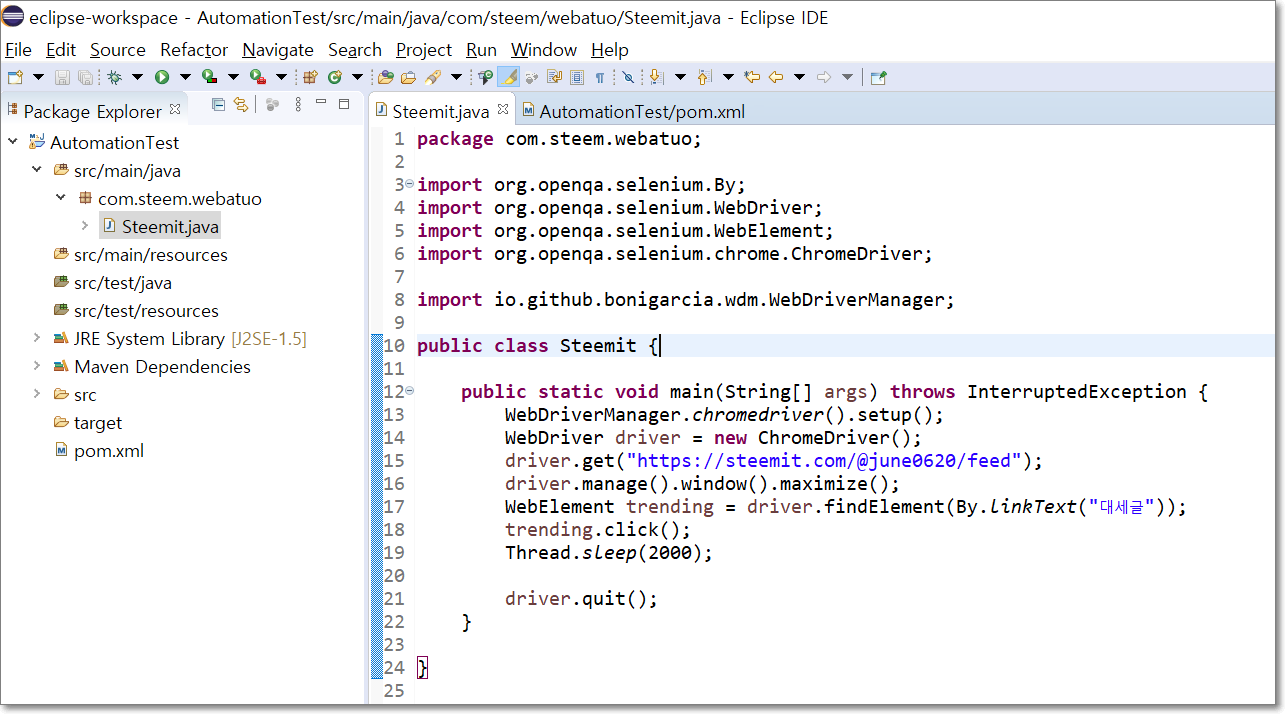Fold the import block at line 3

(410, 184)
